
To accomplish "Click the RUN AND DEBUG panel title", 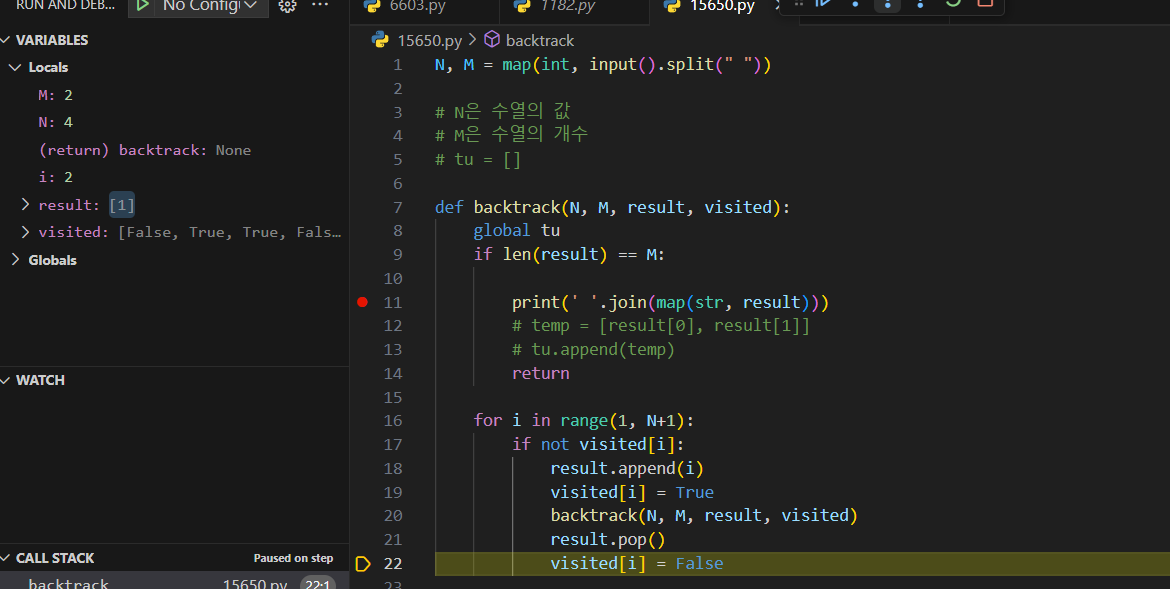I will pos(65,4).
